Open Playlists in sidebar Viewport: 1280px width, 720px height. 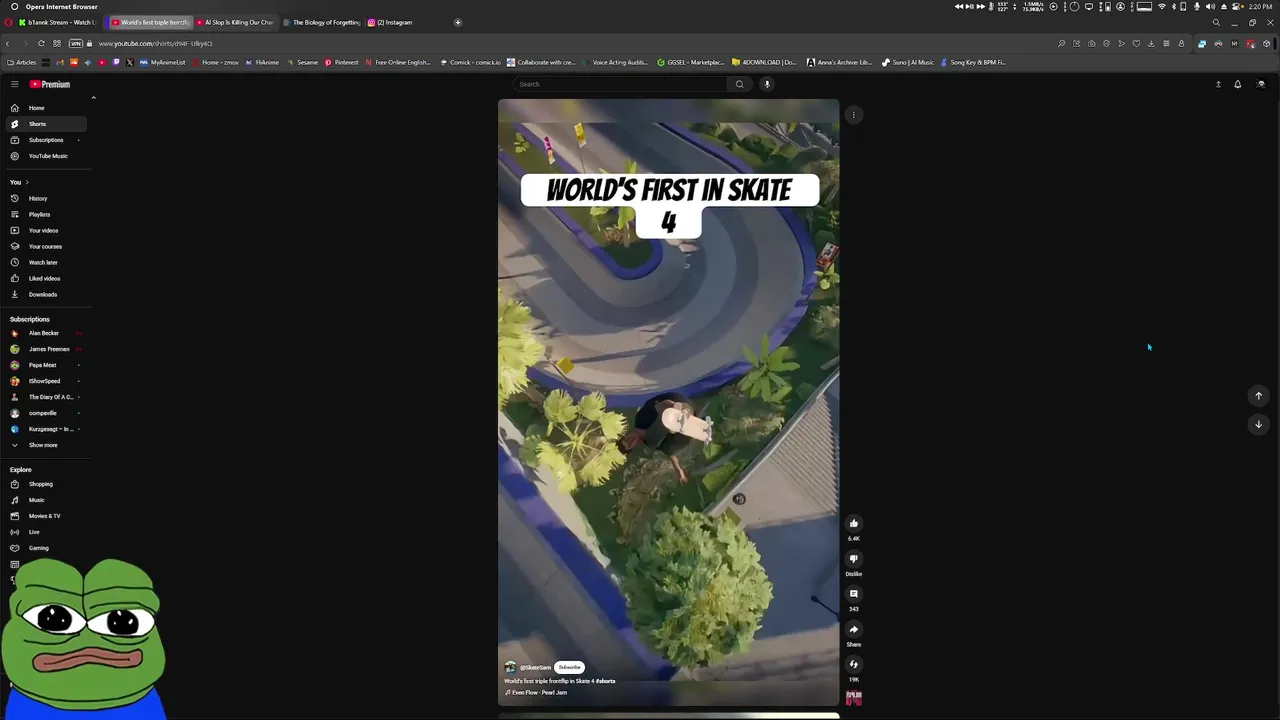(45, 214)
